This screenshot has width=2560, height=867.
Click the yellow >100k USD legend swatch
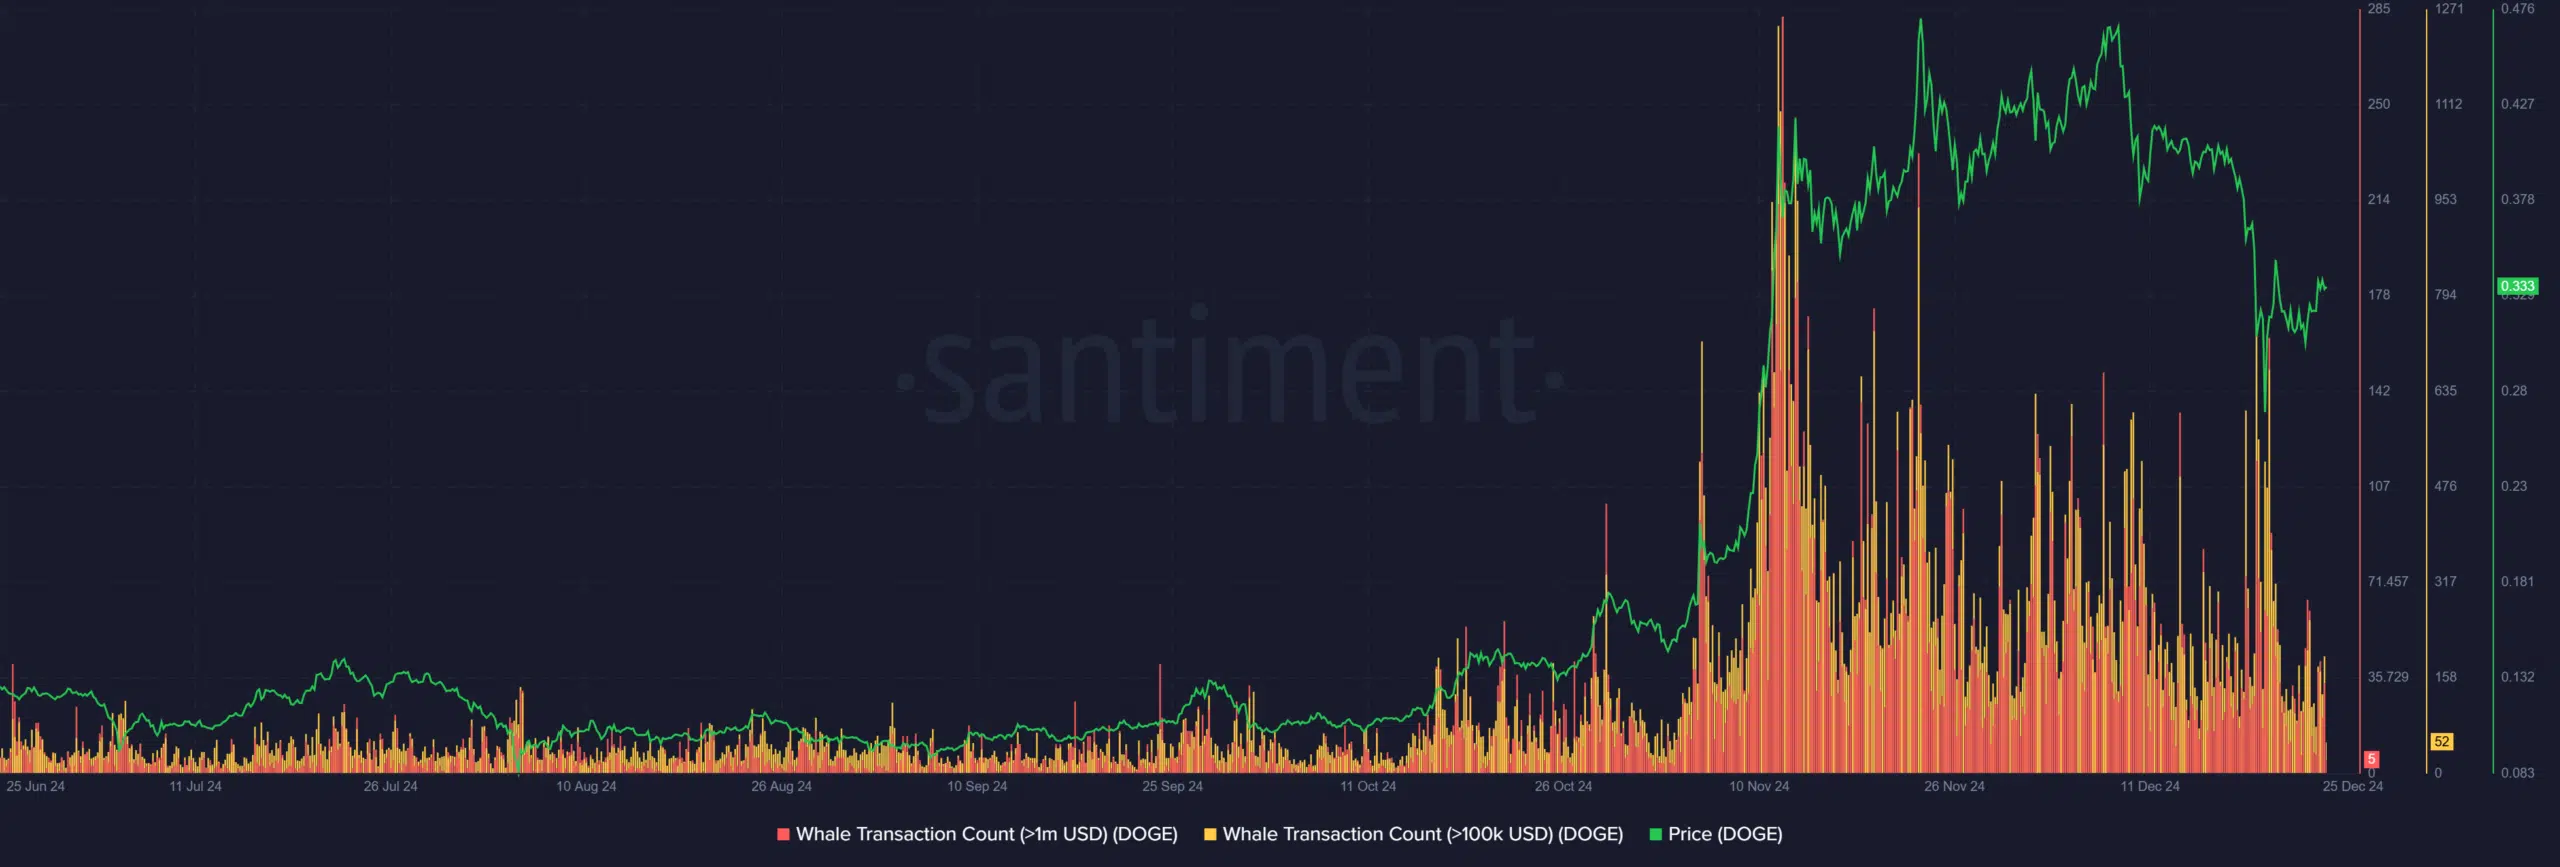[x=1210, y=834]
